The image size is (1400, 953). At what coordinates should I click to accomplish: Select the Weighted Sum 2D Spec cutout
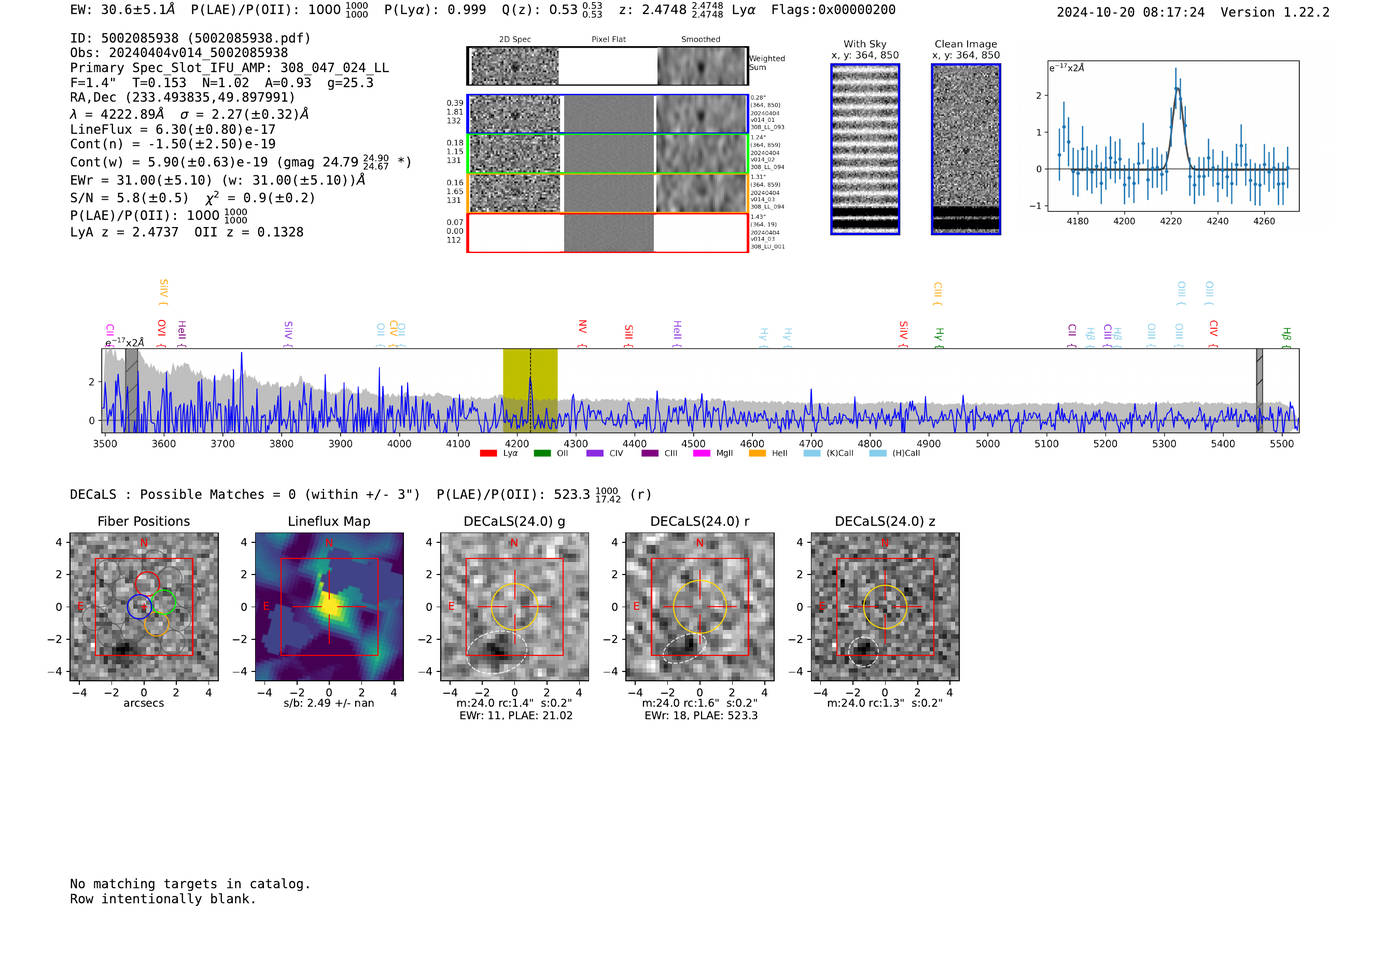click(514, 66)
